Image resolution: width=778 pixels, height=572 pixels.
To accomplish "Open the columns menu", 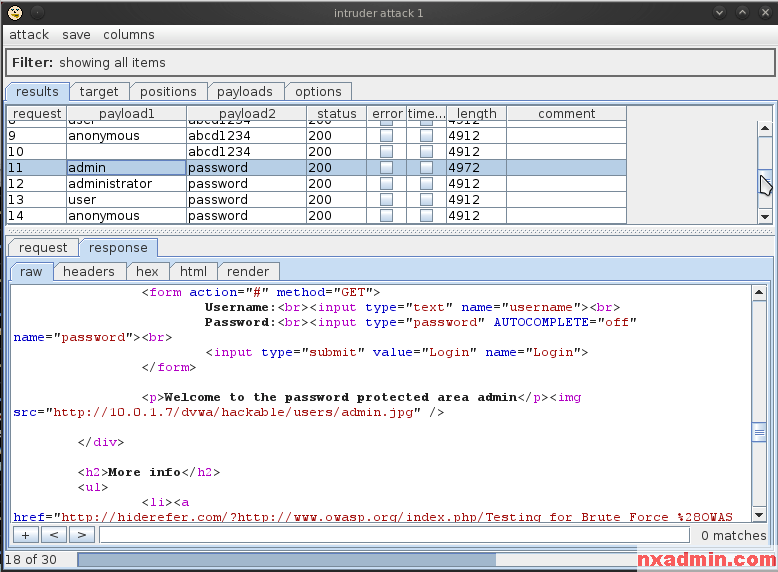I will pyautogui.click(x=129, y=35).
